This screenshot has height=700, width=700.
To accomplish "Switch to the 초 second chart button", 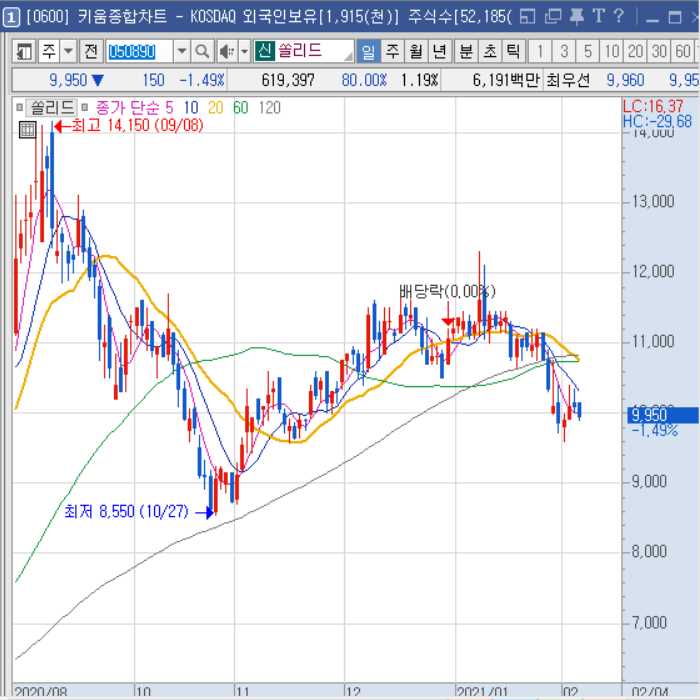I will 490,52.
